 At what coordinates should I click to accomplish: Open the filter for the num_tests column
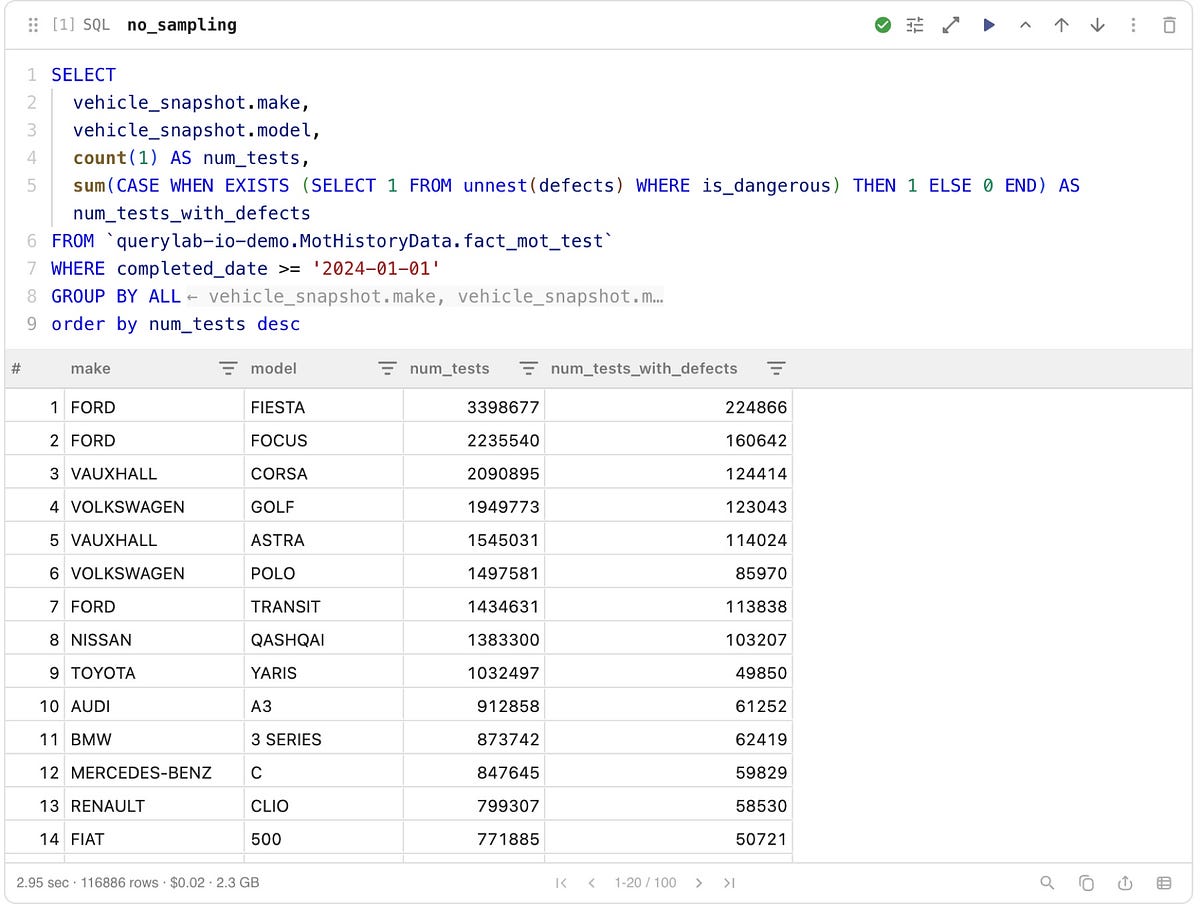click(528, 368)
